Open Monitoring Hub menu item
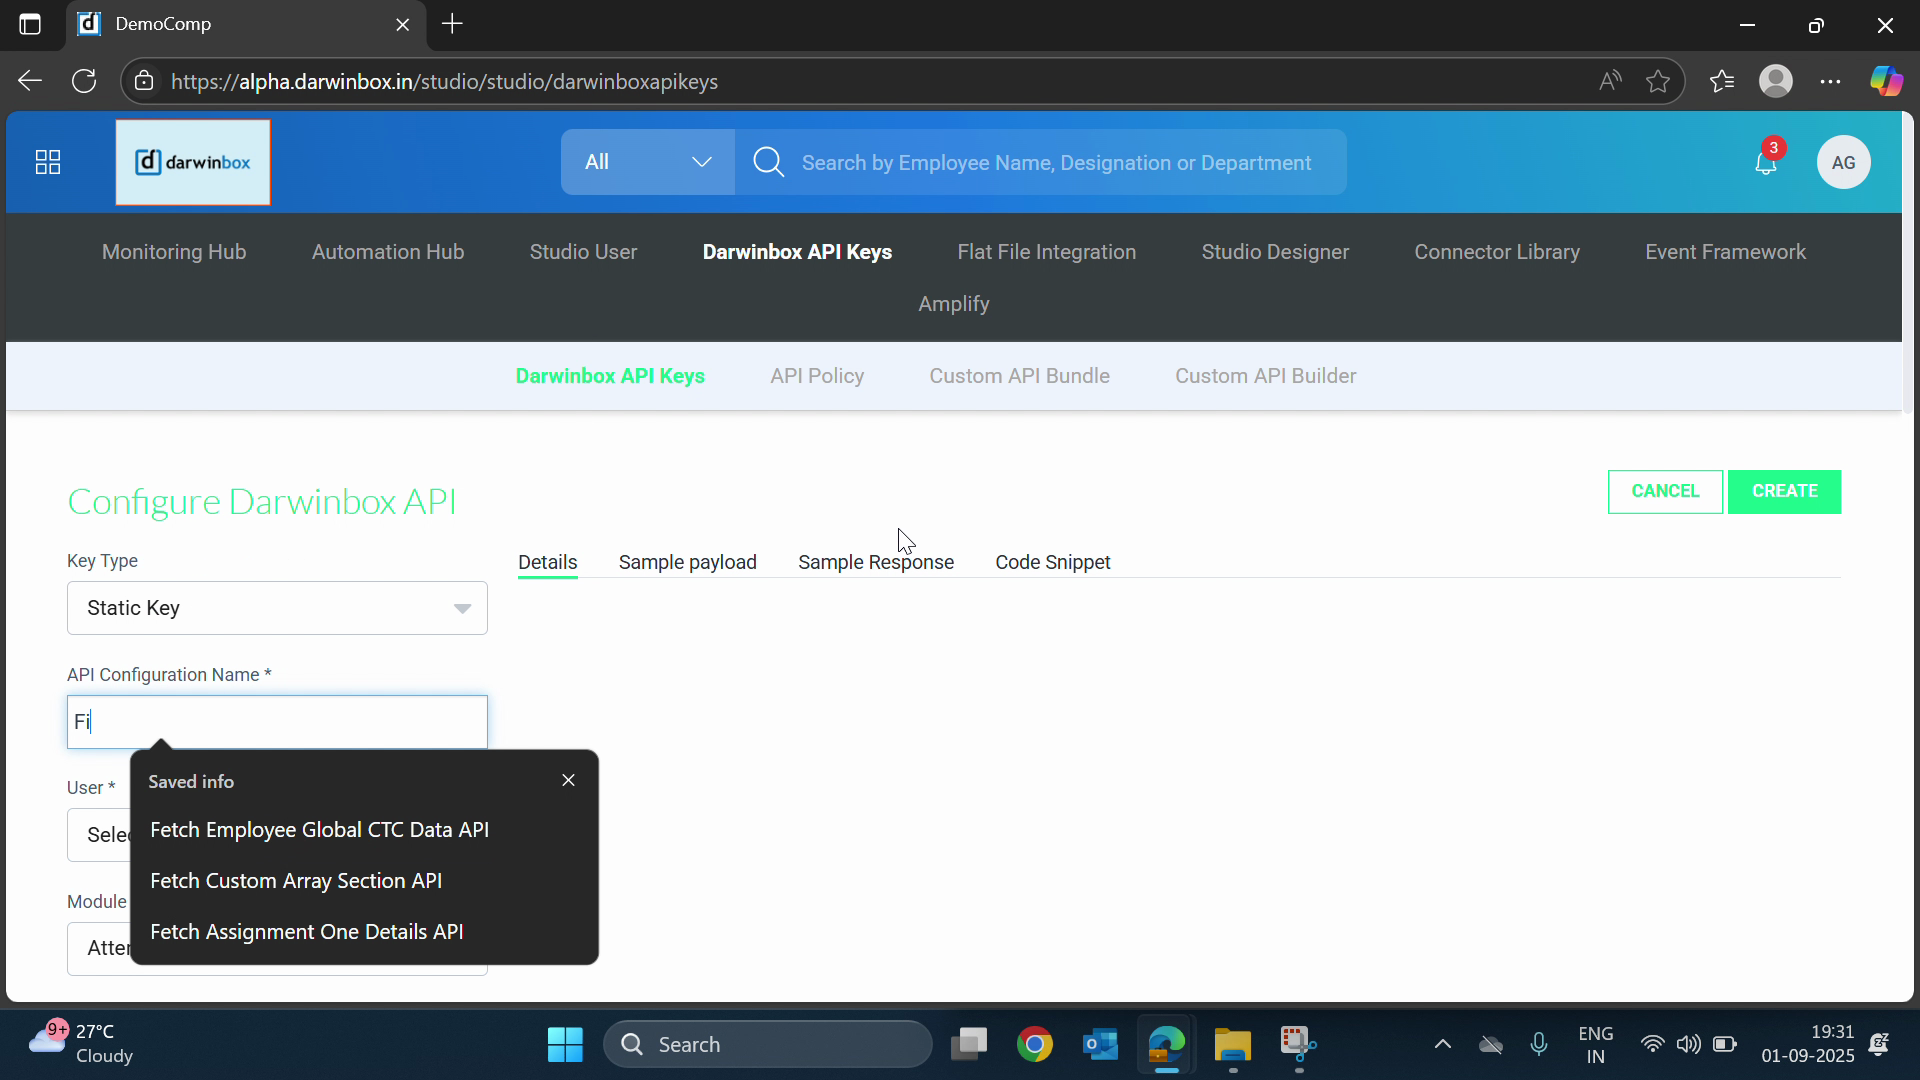The height and width of the screenshot is (1080, 1920). 174,252
